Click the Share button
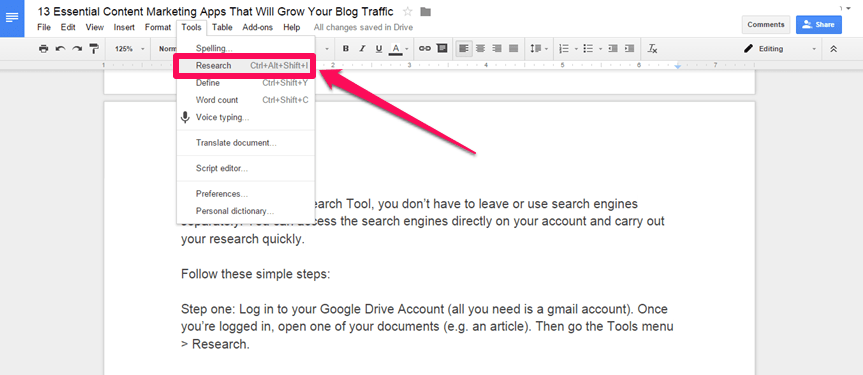Screen dimensions: 863x375 pos(818,24)
